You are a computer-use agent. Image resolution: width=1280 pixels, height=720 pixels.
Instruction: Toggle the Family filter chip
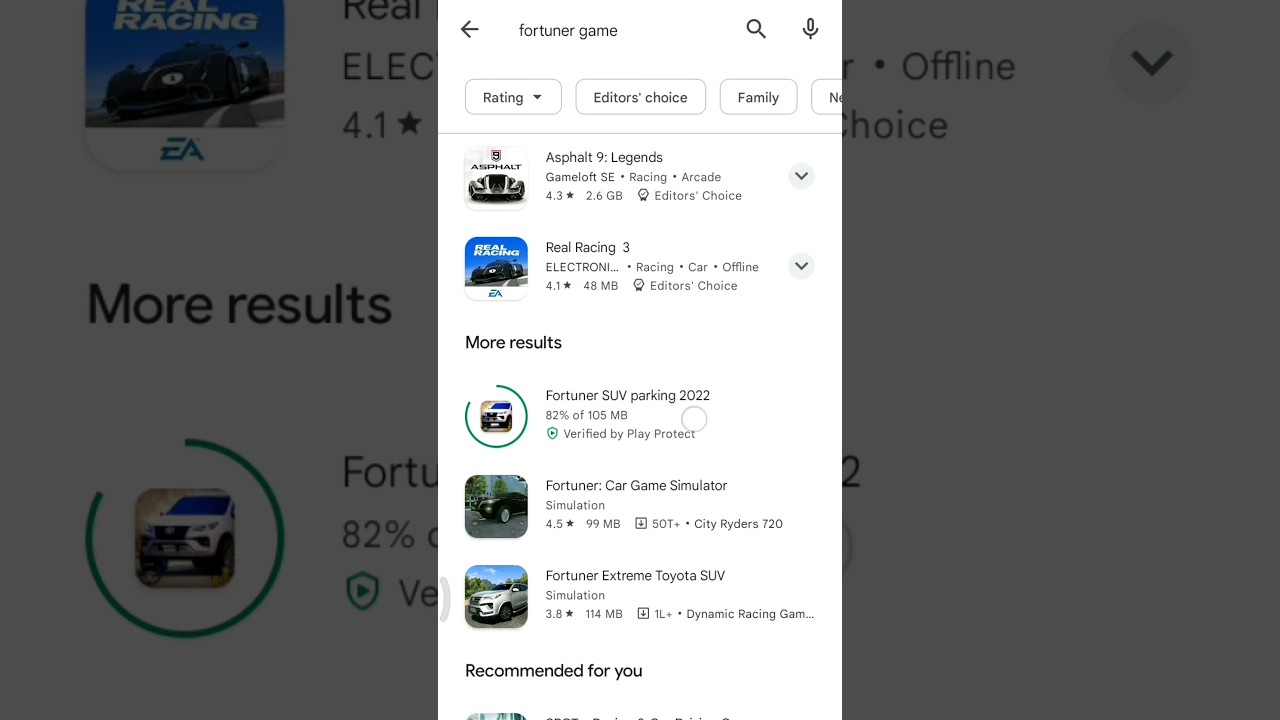pos(758,97)
